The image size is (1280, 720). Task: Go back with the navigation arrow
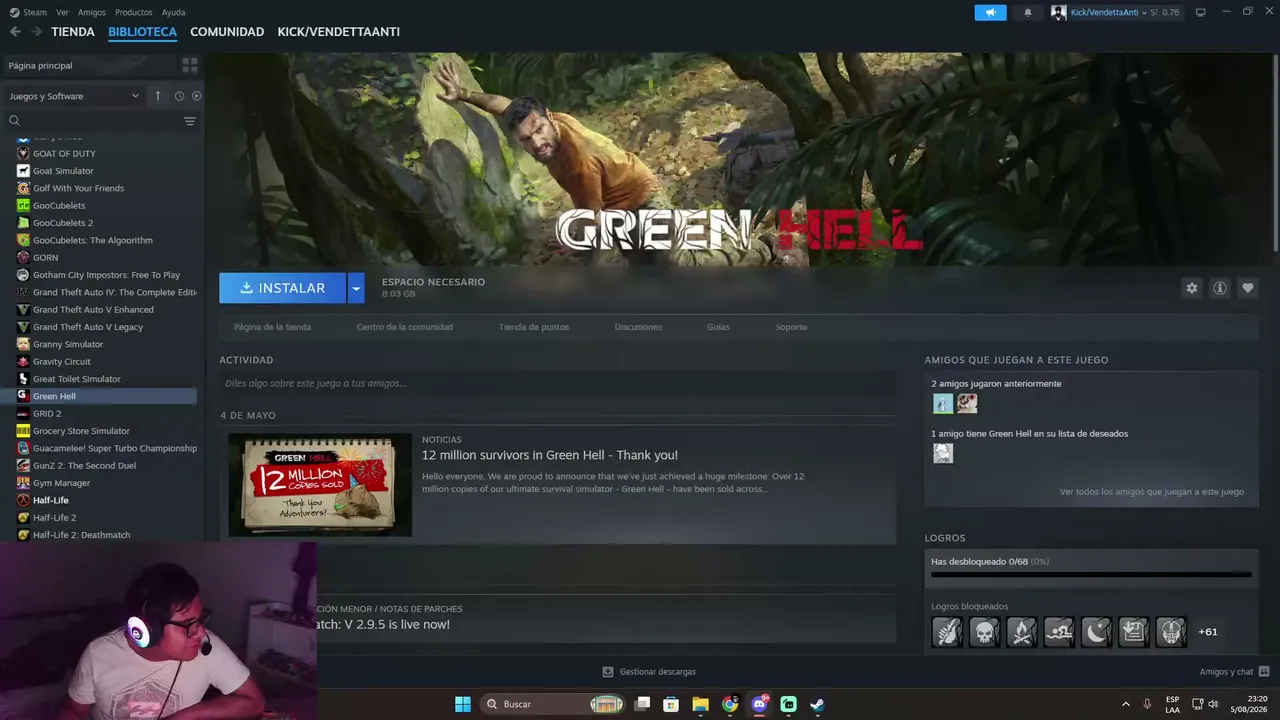click(x=15, y=32)
